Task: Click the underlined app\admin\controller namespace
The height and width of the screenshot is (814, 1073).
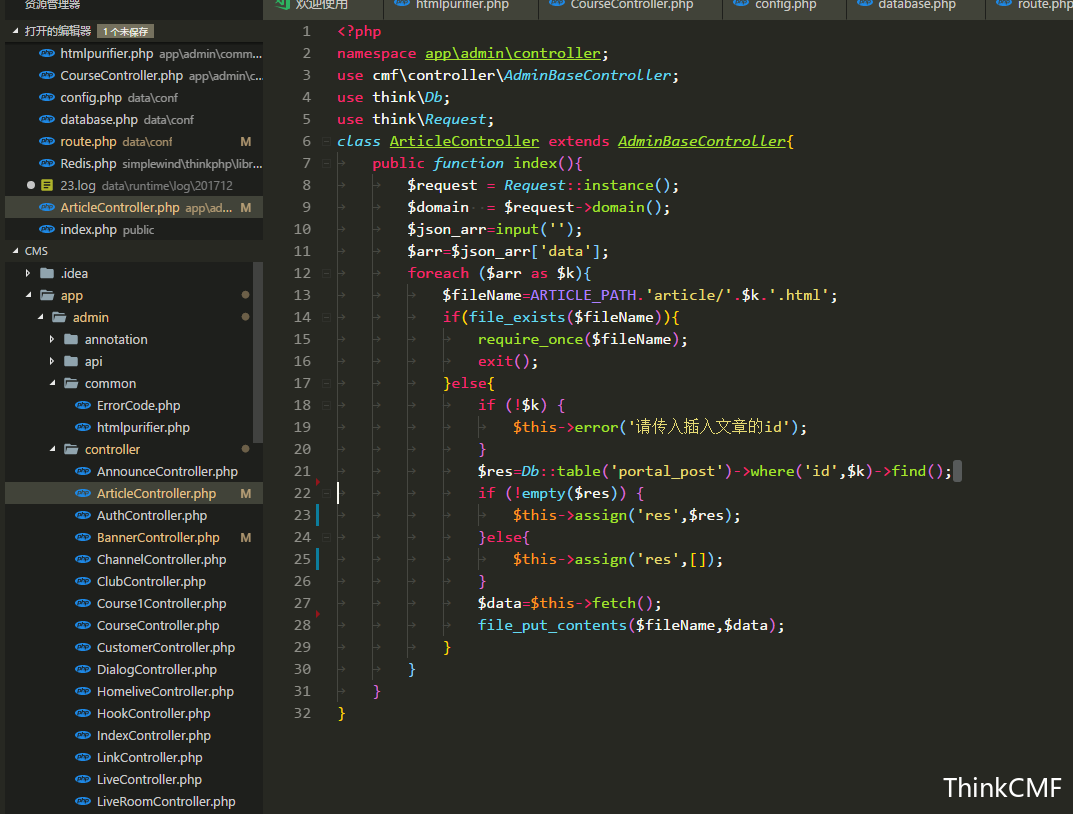Action: [x=513, y=53]
